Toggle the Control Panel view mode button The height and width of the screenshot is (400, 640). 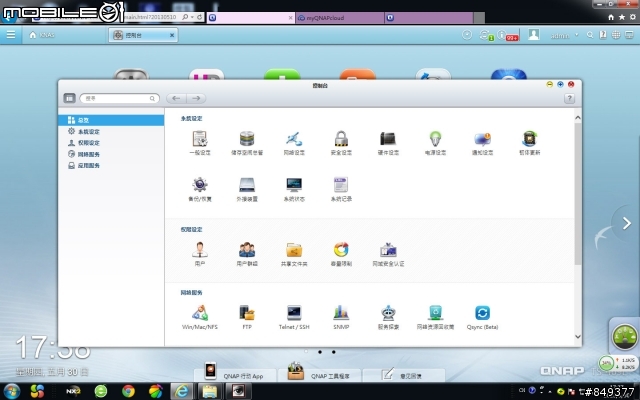[69, 98]
